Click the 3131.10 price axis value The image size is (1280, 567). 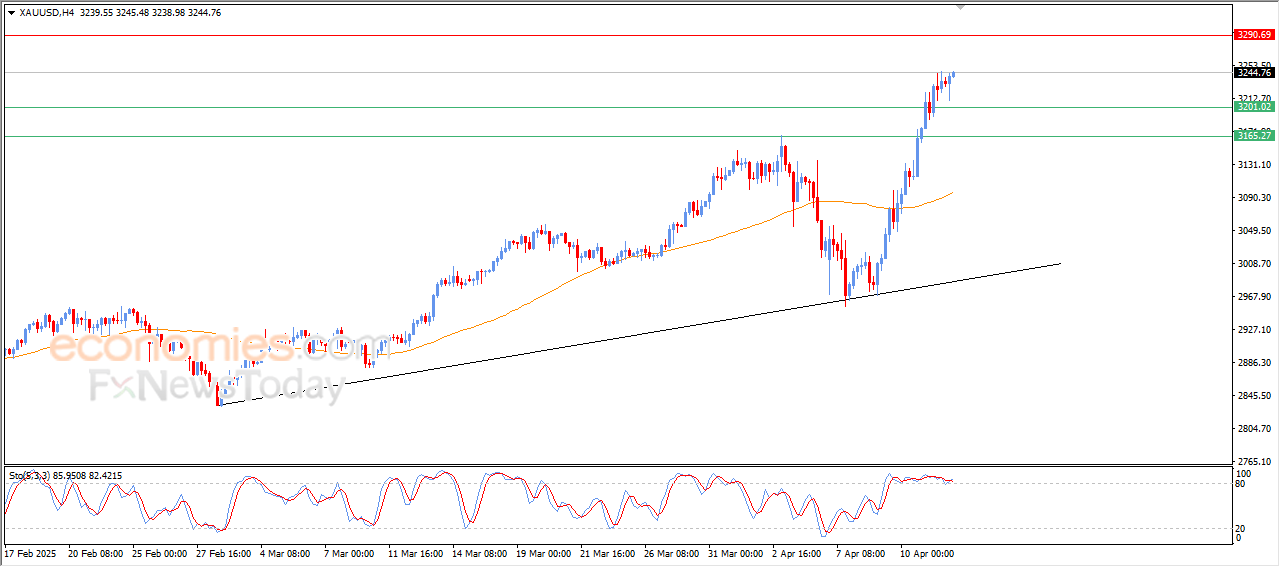point(1254,165)
